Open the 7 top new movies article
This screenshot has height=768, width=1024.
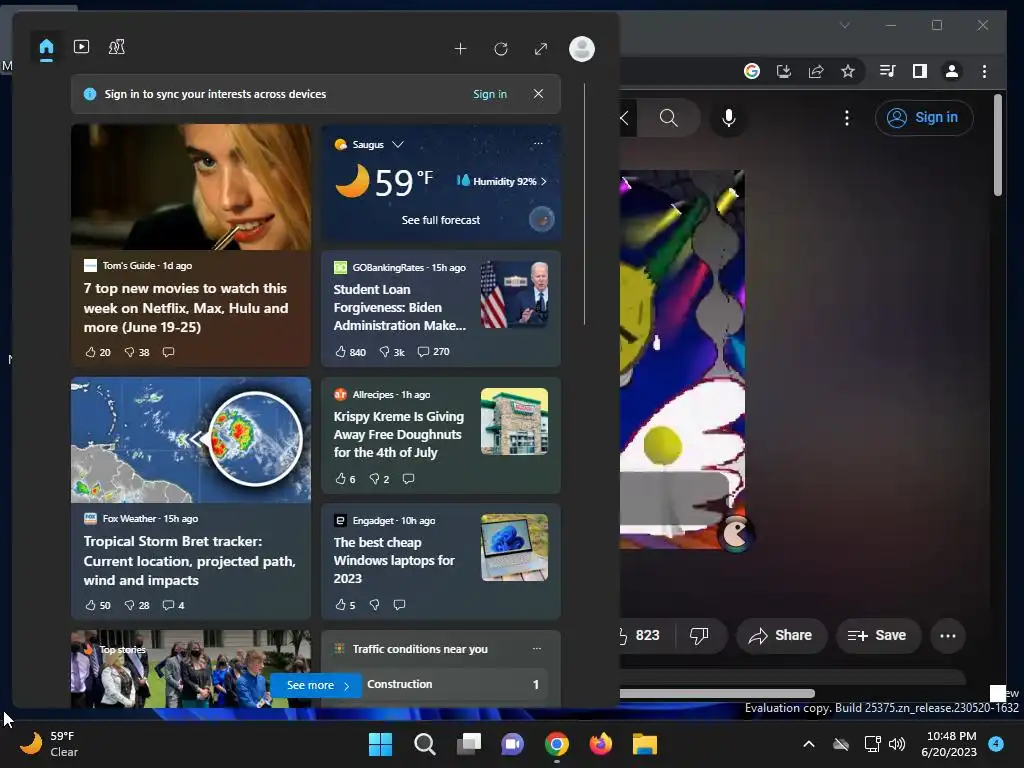[x=186, y=308]
